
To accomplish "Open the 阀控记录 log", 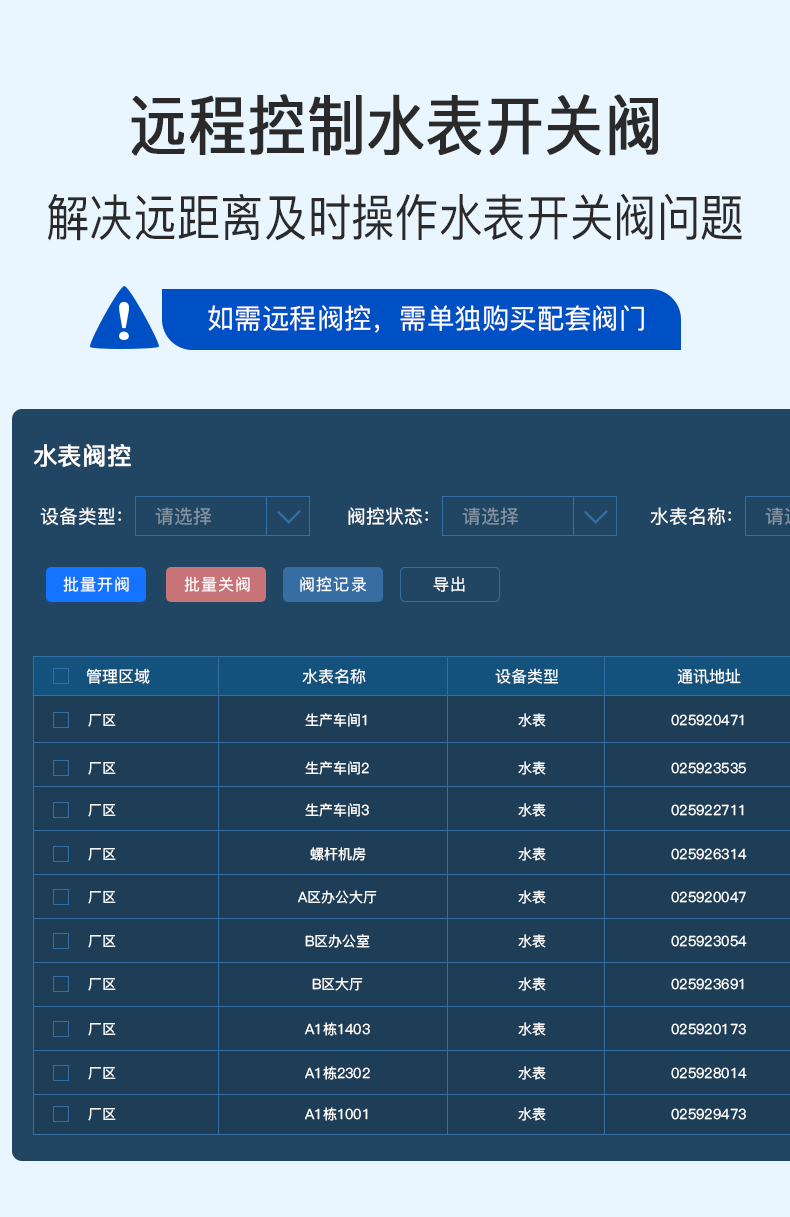I will [333, 585].
